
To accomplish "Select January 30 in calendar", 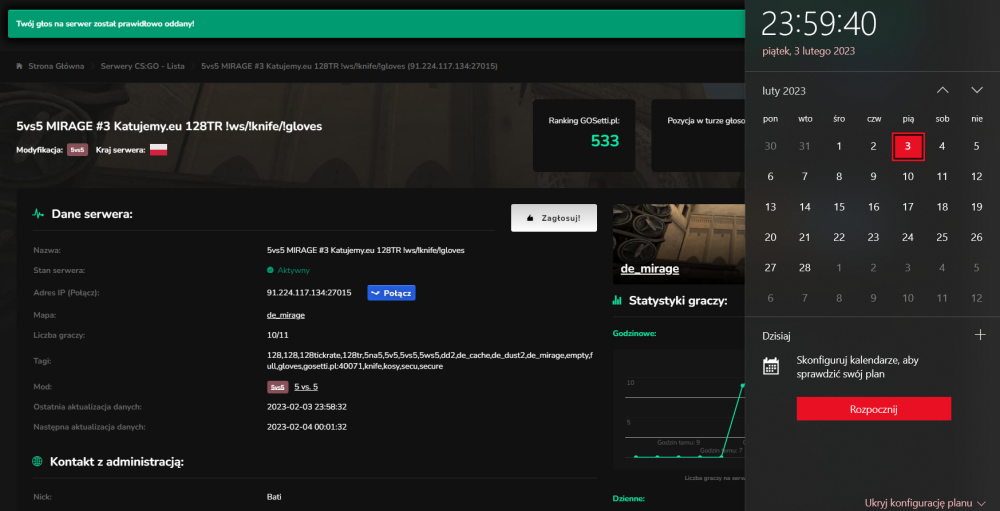I will coord(770,146).
